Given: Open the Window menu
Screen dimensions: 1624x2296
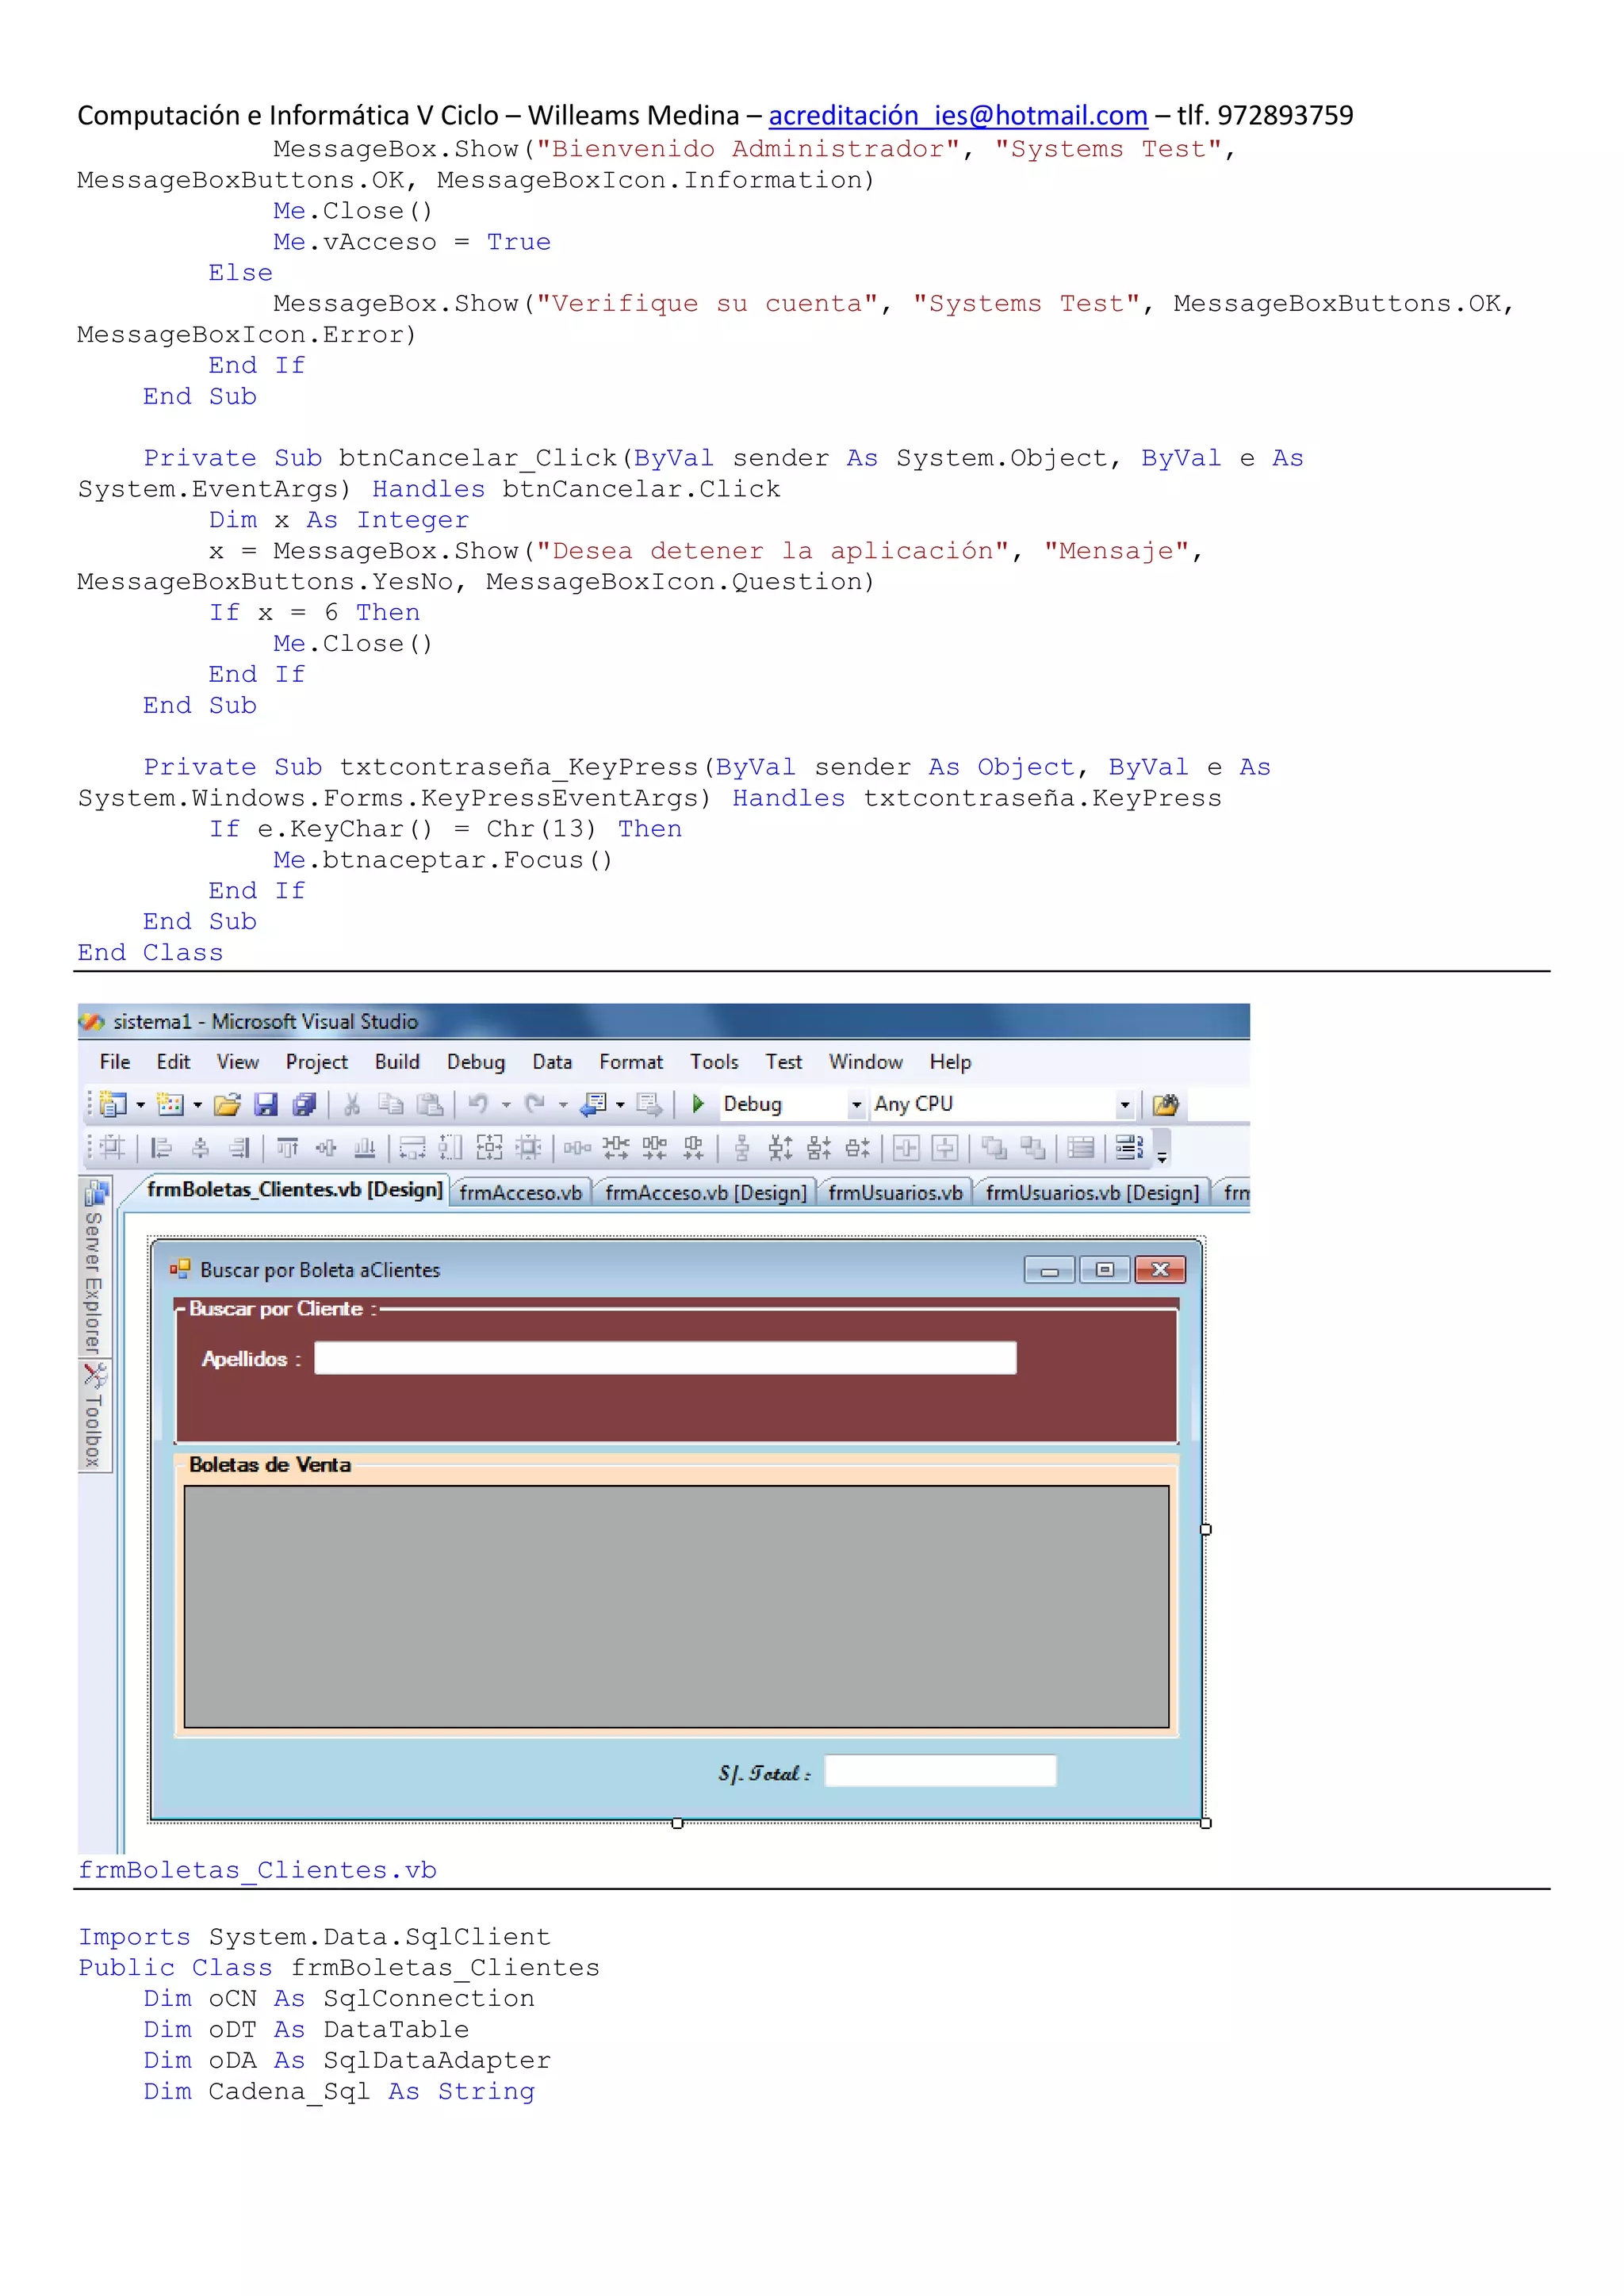Looking at the screenshot, I should (x=866, y=1062).
